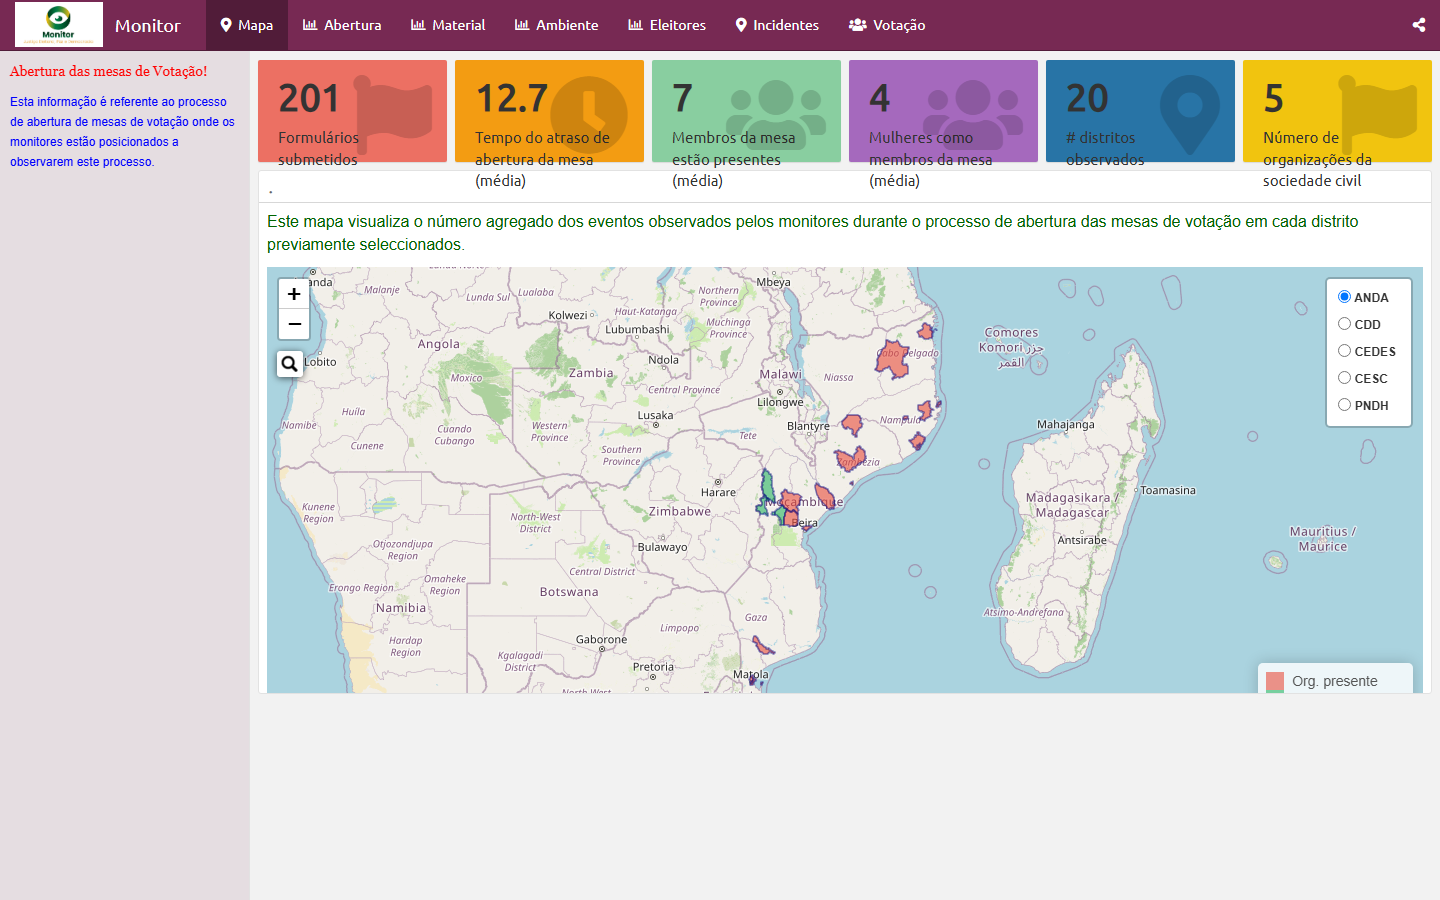Click the Cabo Delgado highlighted district
Viewport: 1440px width, 900px height.
(893, 359)
